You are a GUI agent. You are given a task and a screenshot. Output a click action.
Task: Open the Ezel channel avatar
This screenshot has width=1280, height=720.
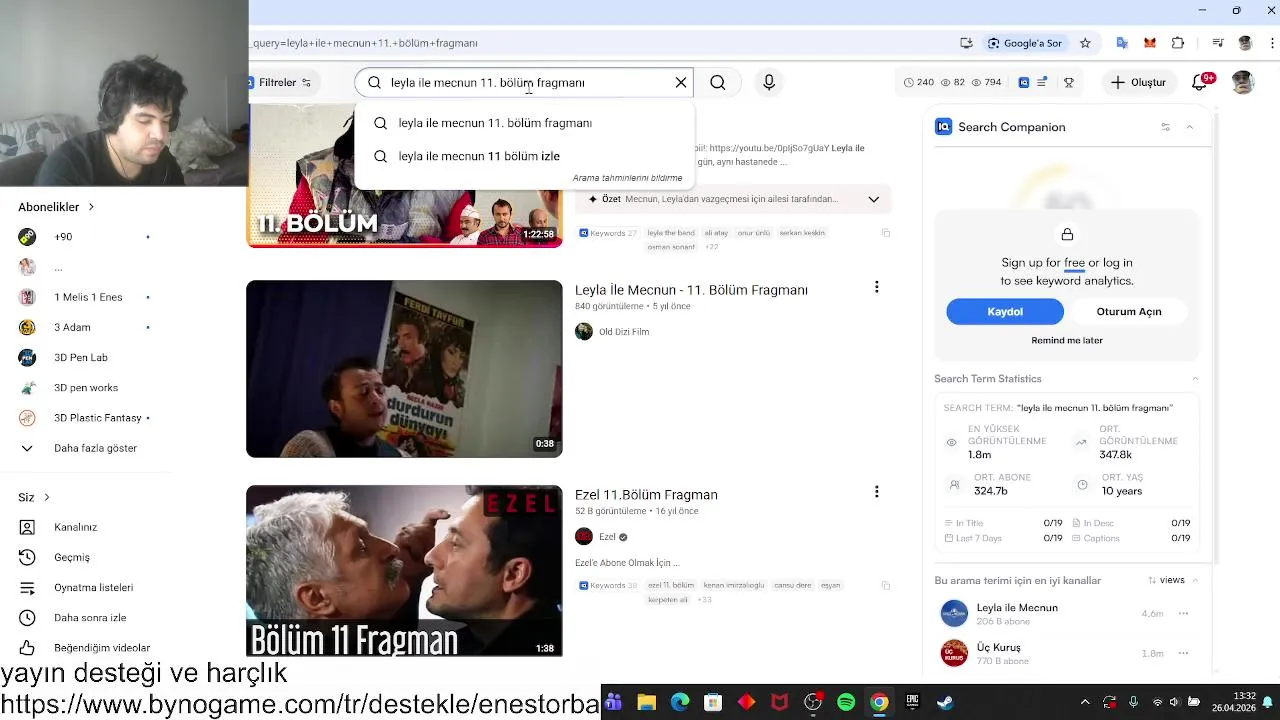pos(584,537)
